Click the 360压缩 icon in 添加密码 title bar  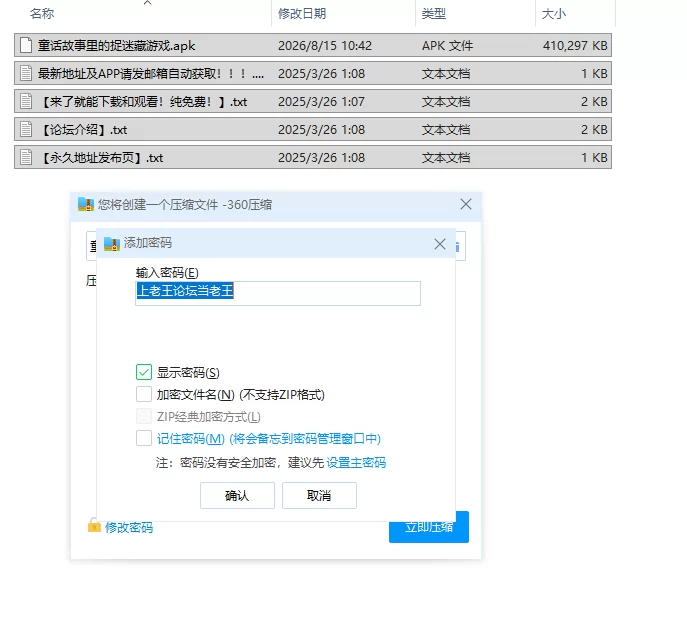click(112, 243)
